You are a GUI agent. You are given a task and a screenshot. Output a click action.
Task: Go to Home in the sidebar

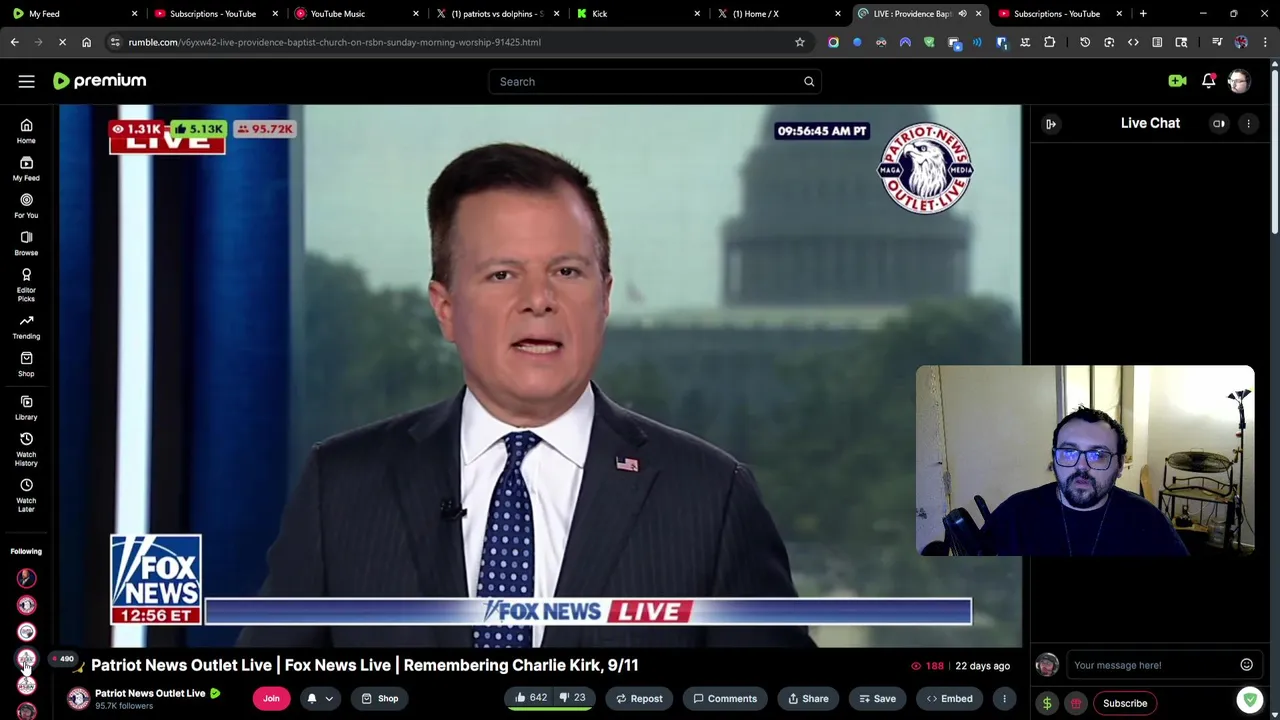[26, 131]
